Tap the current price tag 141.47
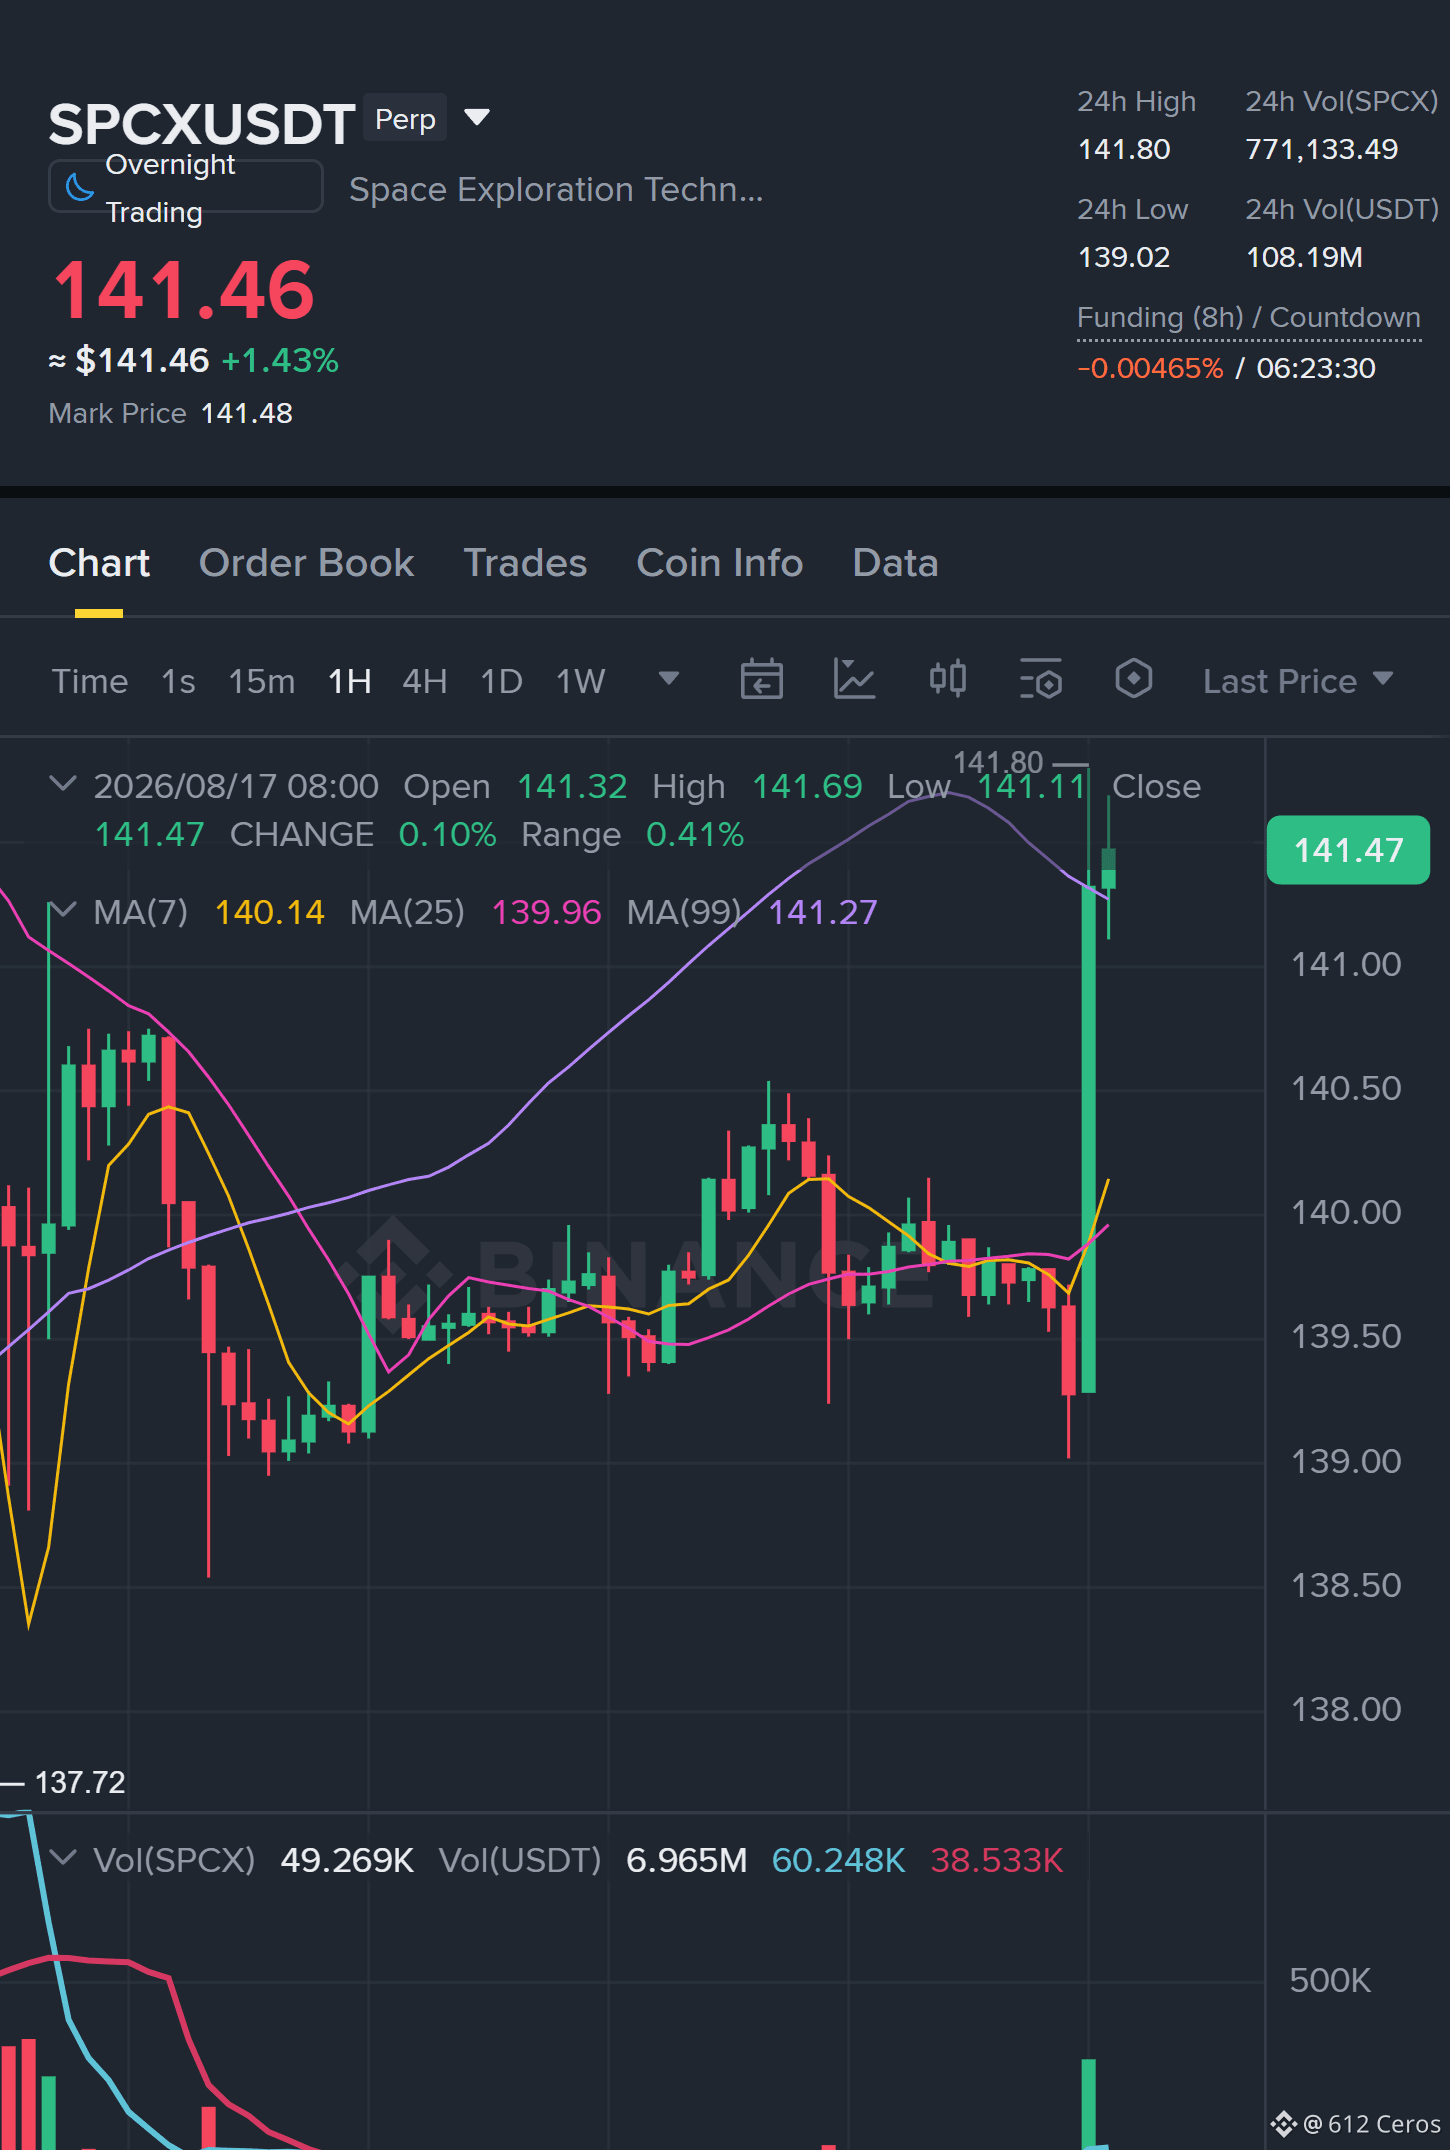This screenshot has width=1450, height=2150. point(1348,850)
